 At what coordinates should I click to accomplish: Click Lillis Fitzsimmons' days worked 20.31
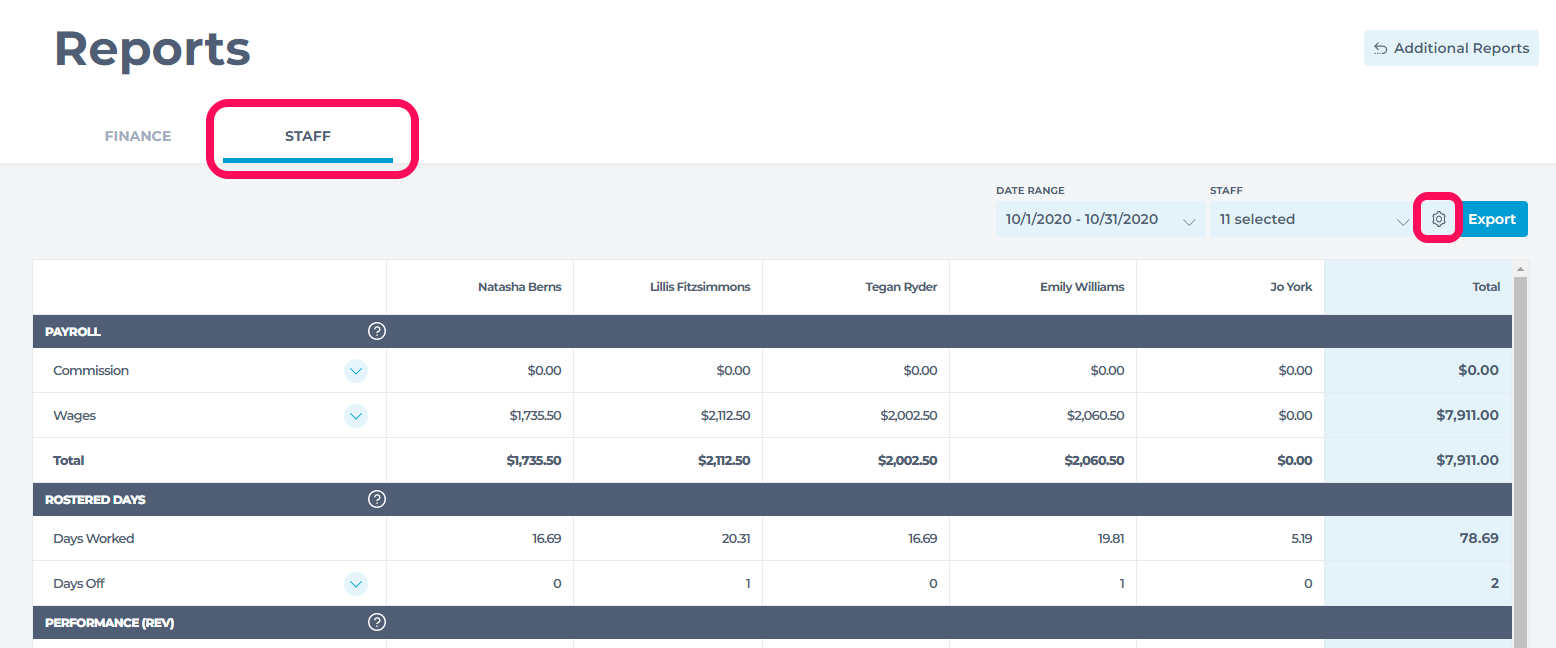[735, 538]
